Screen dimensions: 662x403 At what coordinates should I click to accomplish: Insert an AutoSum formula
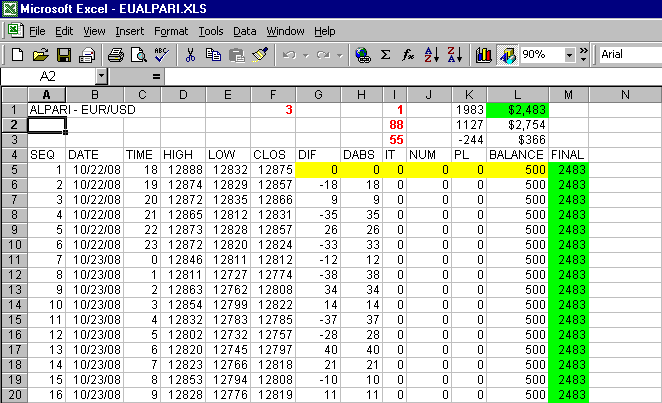(385, 54)
